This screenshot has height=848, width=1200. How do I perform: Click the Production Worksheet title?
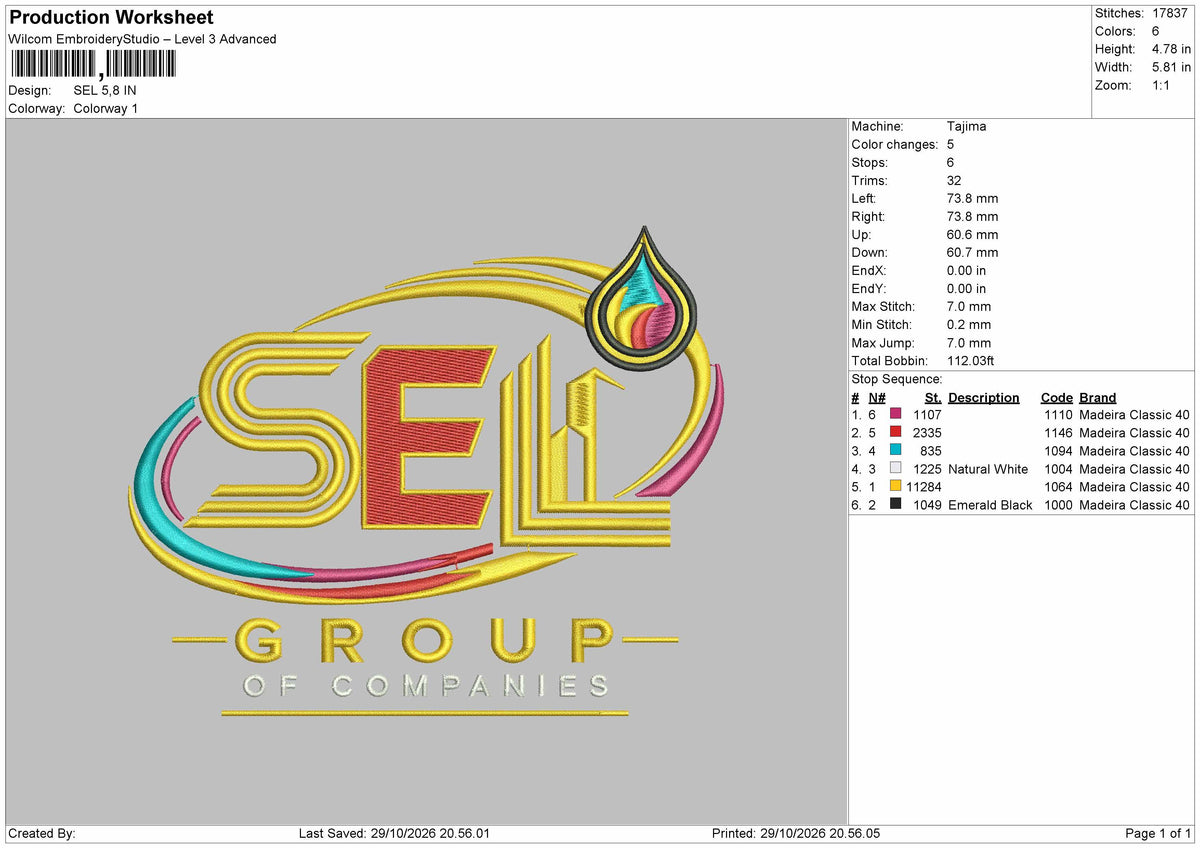[111, 17]
